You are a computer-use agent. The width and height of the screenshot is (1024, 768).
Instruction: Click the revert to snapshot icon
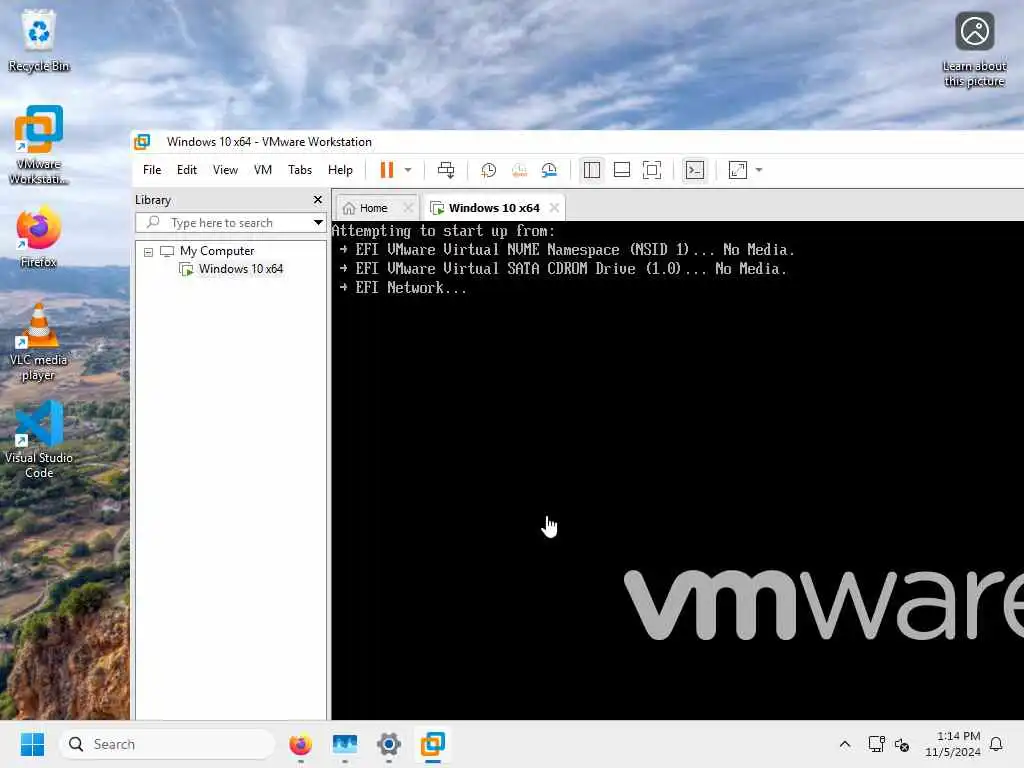click(x=519, y=170)
